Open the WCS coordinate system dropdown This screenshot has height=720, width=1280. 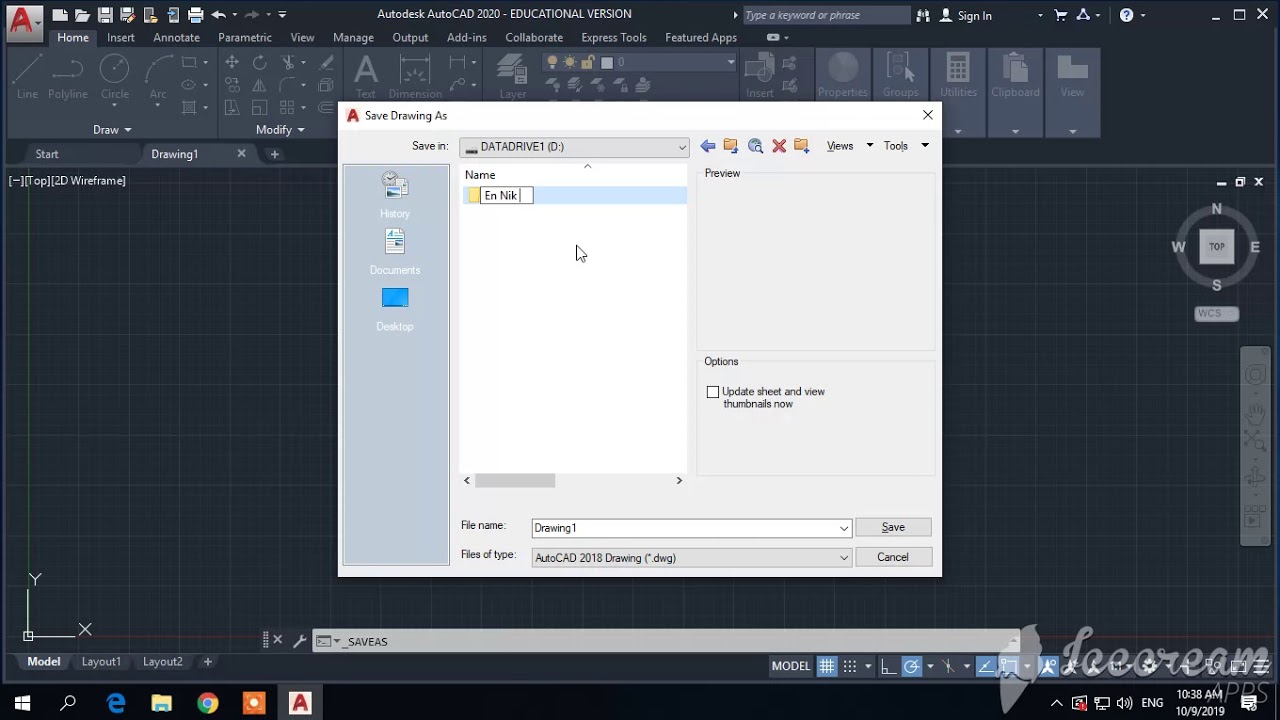coord(1217,314)
